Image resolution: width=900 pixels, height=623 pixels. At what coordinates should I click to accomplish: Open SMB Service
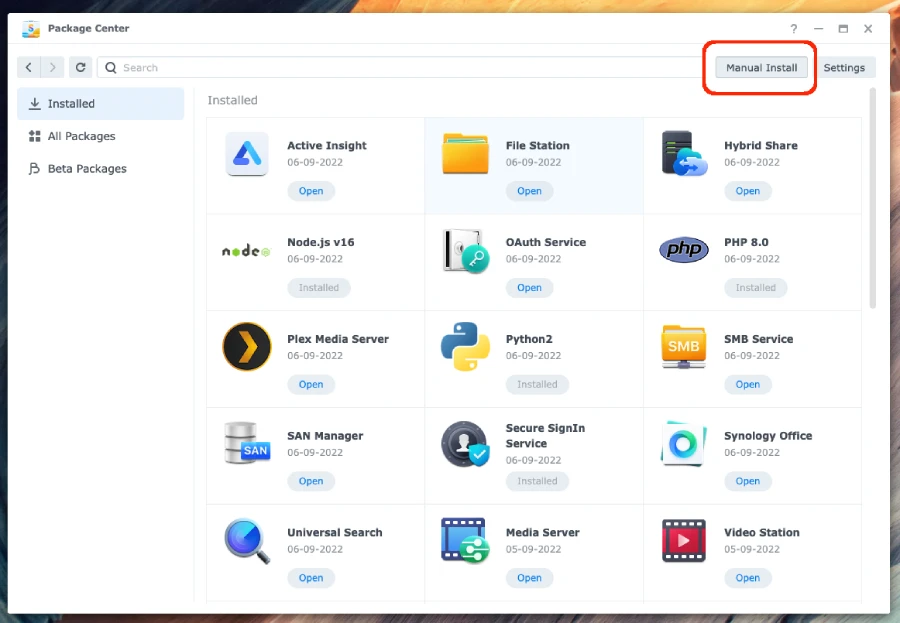click(x=747, y=384)
